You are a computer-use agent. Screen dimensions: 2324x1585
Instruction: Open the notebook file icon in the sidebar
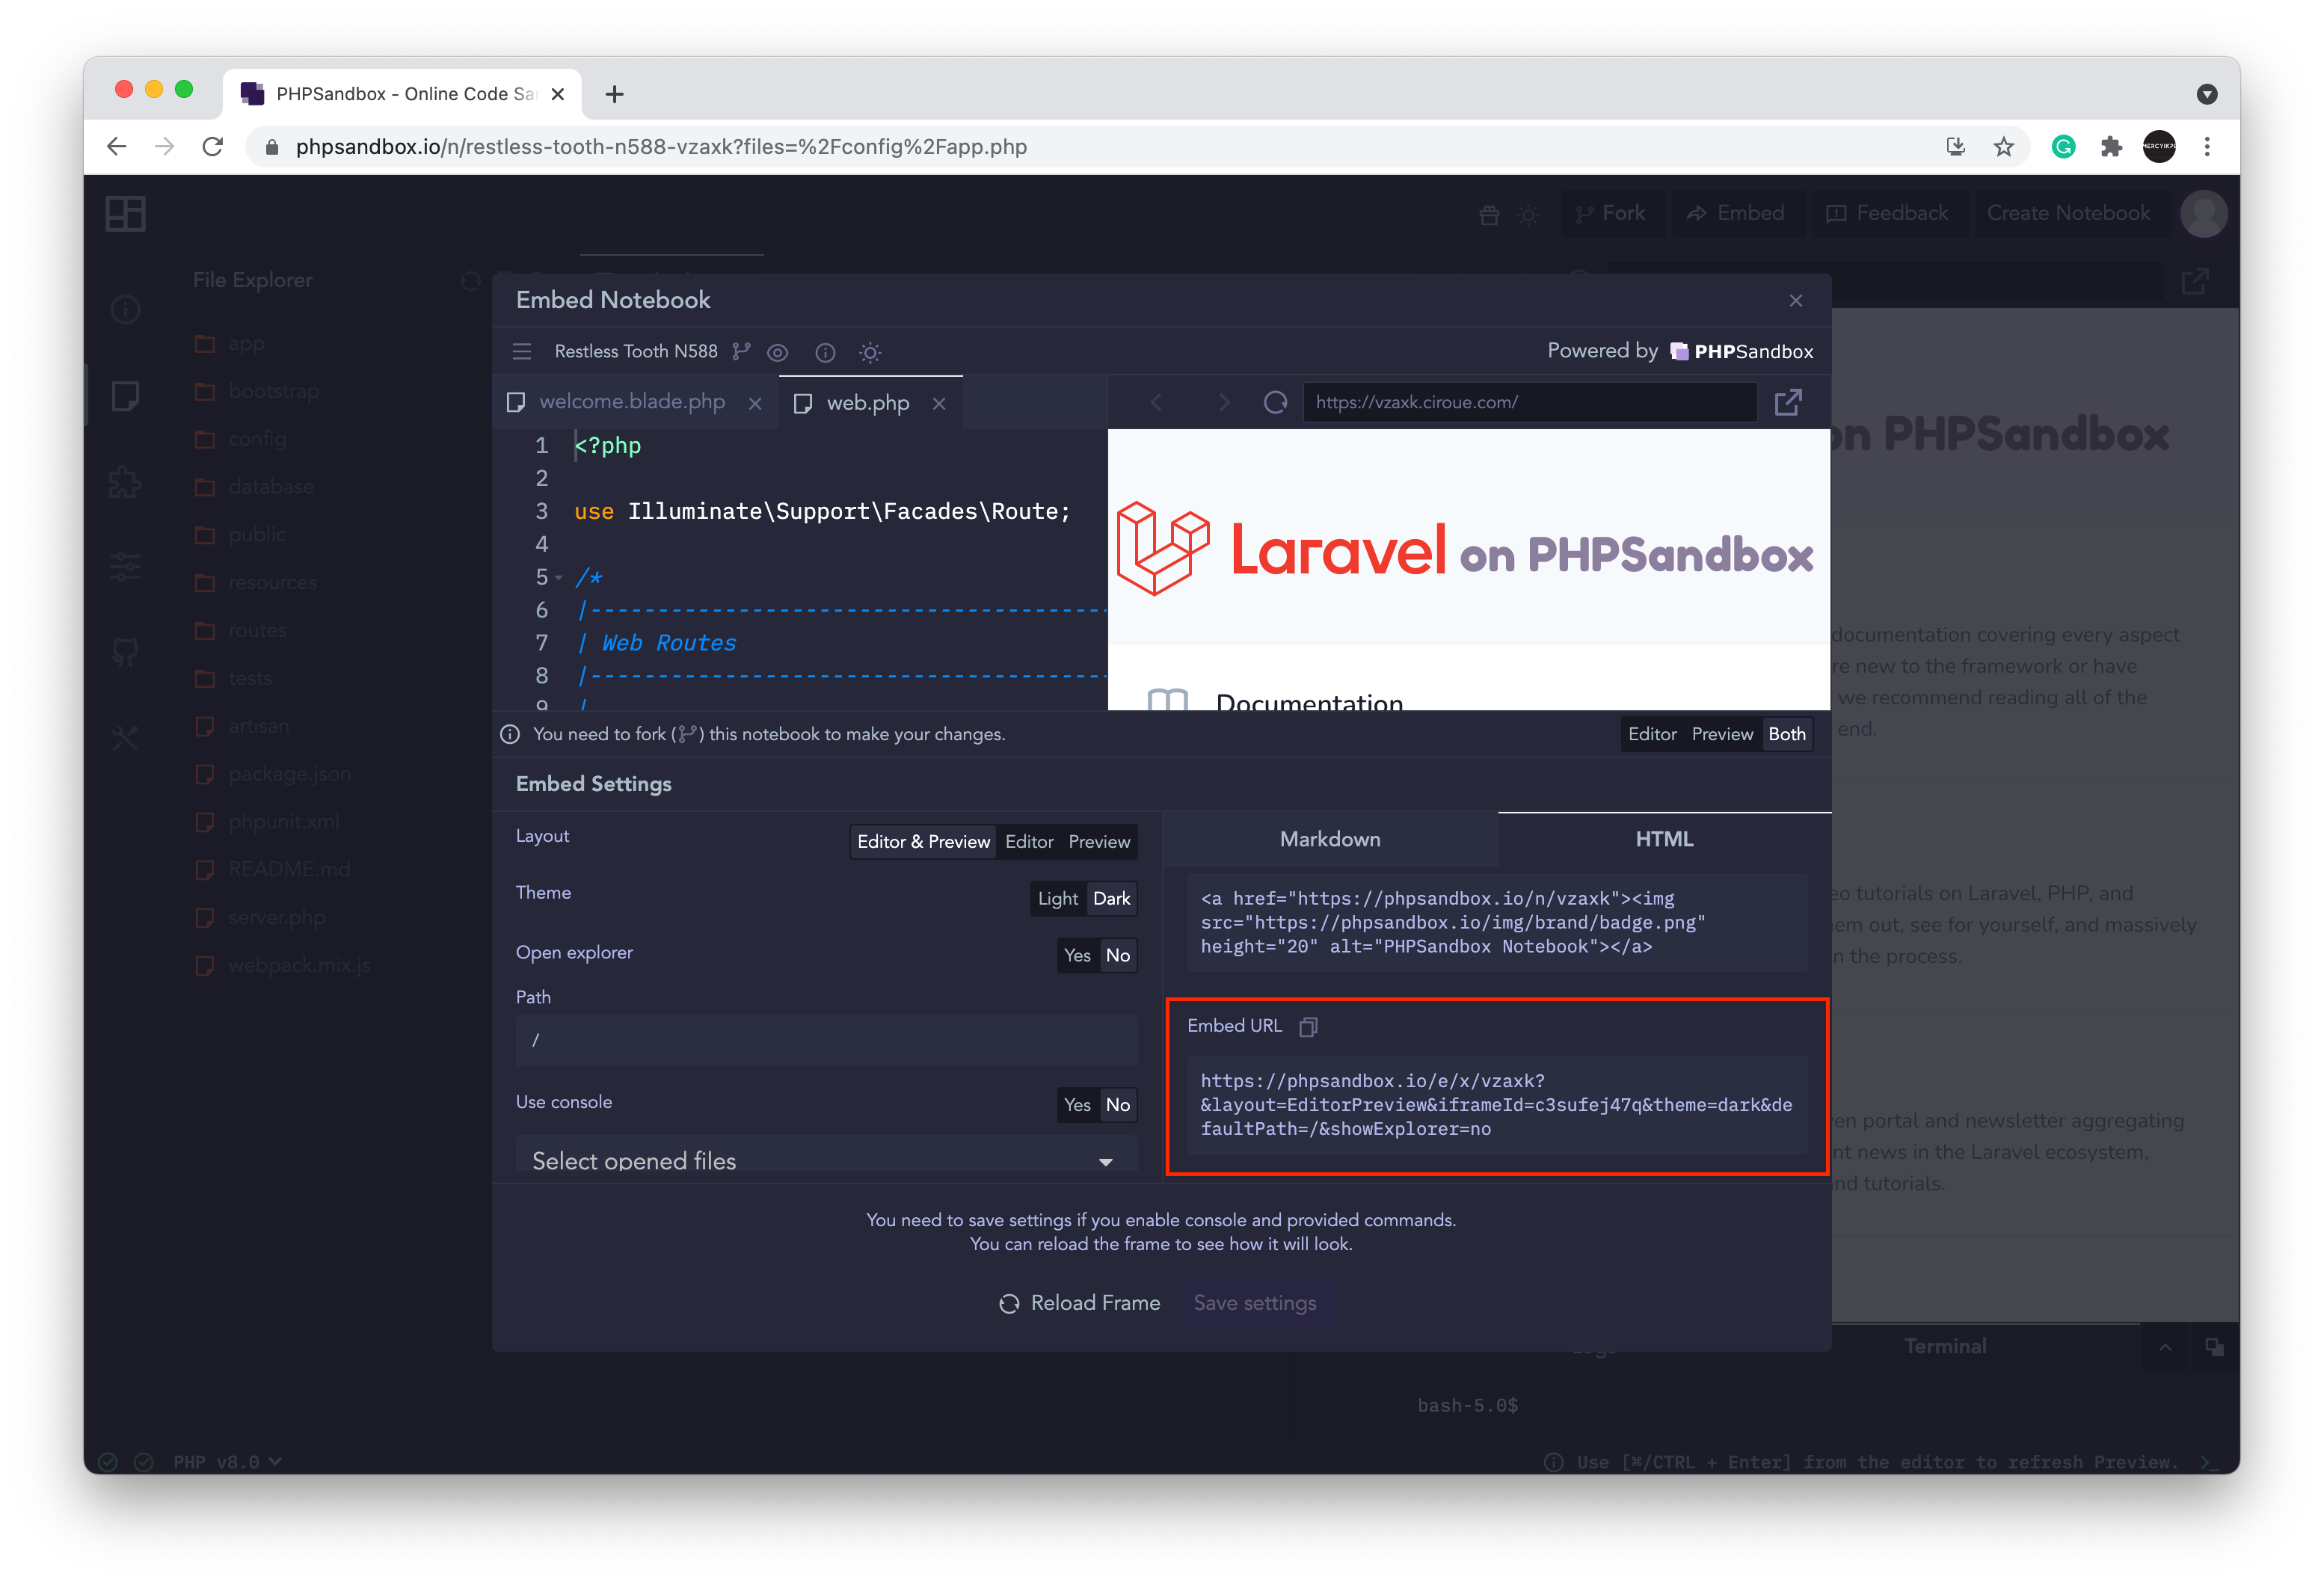[126, 396]
